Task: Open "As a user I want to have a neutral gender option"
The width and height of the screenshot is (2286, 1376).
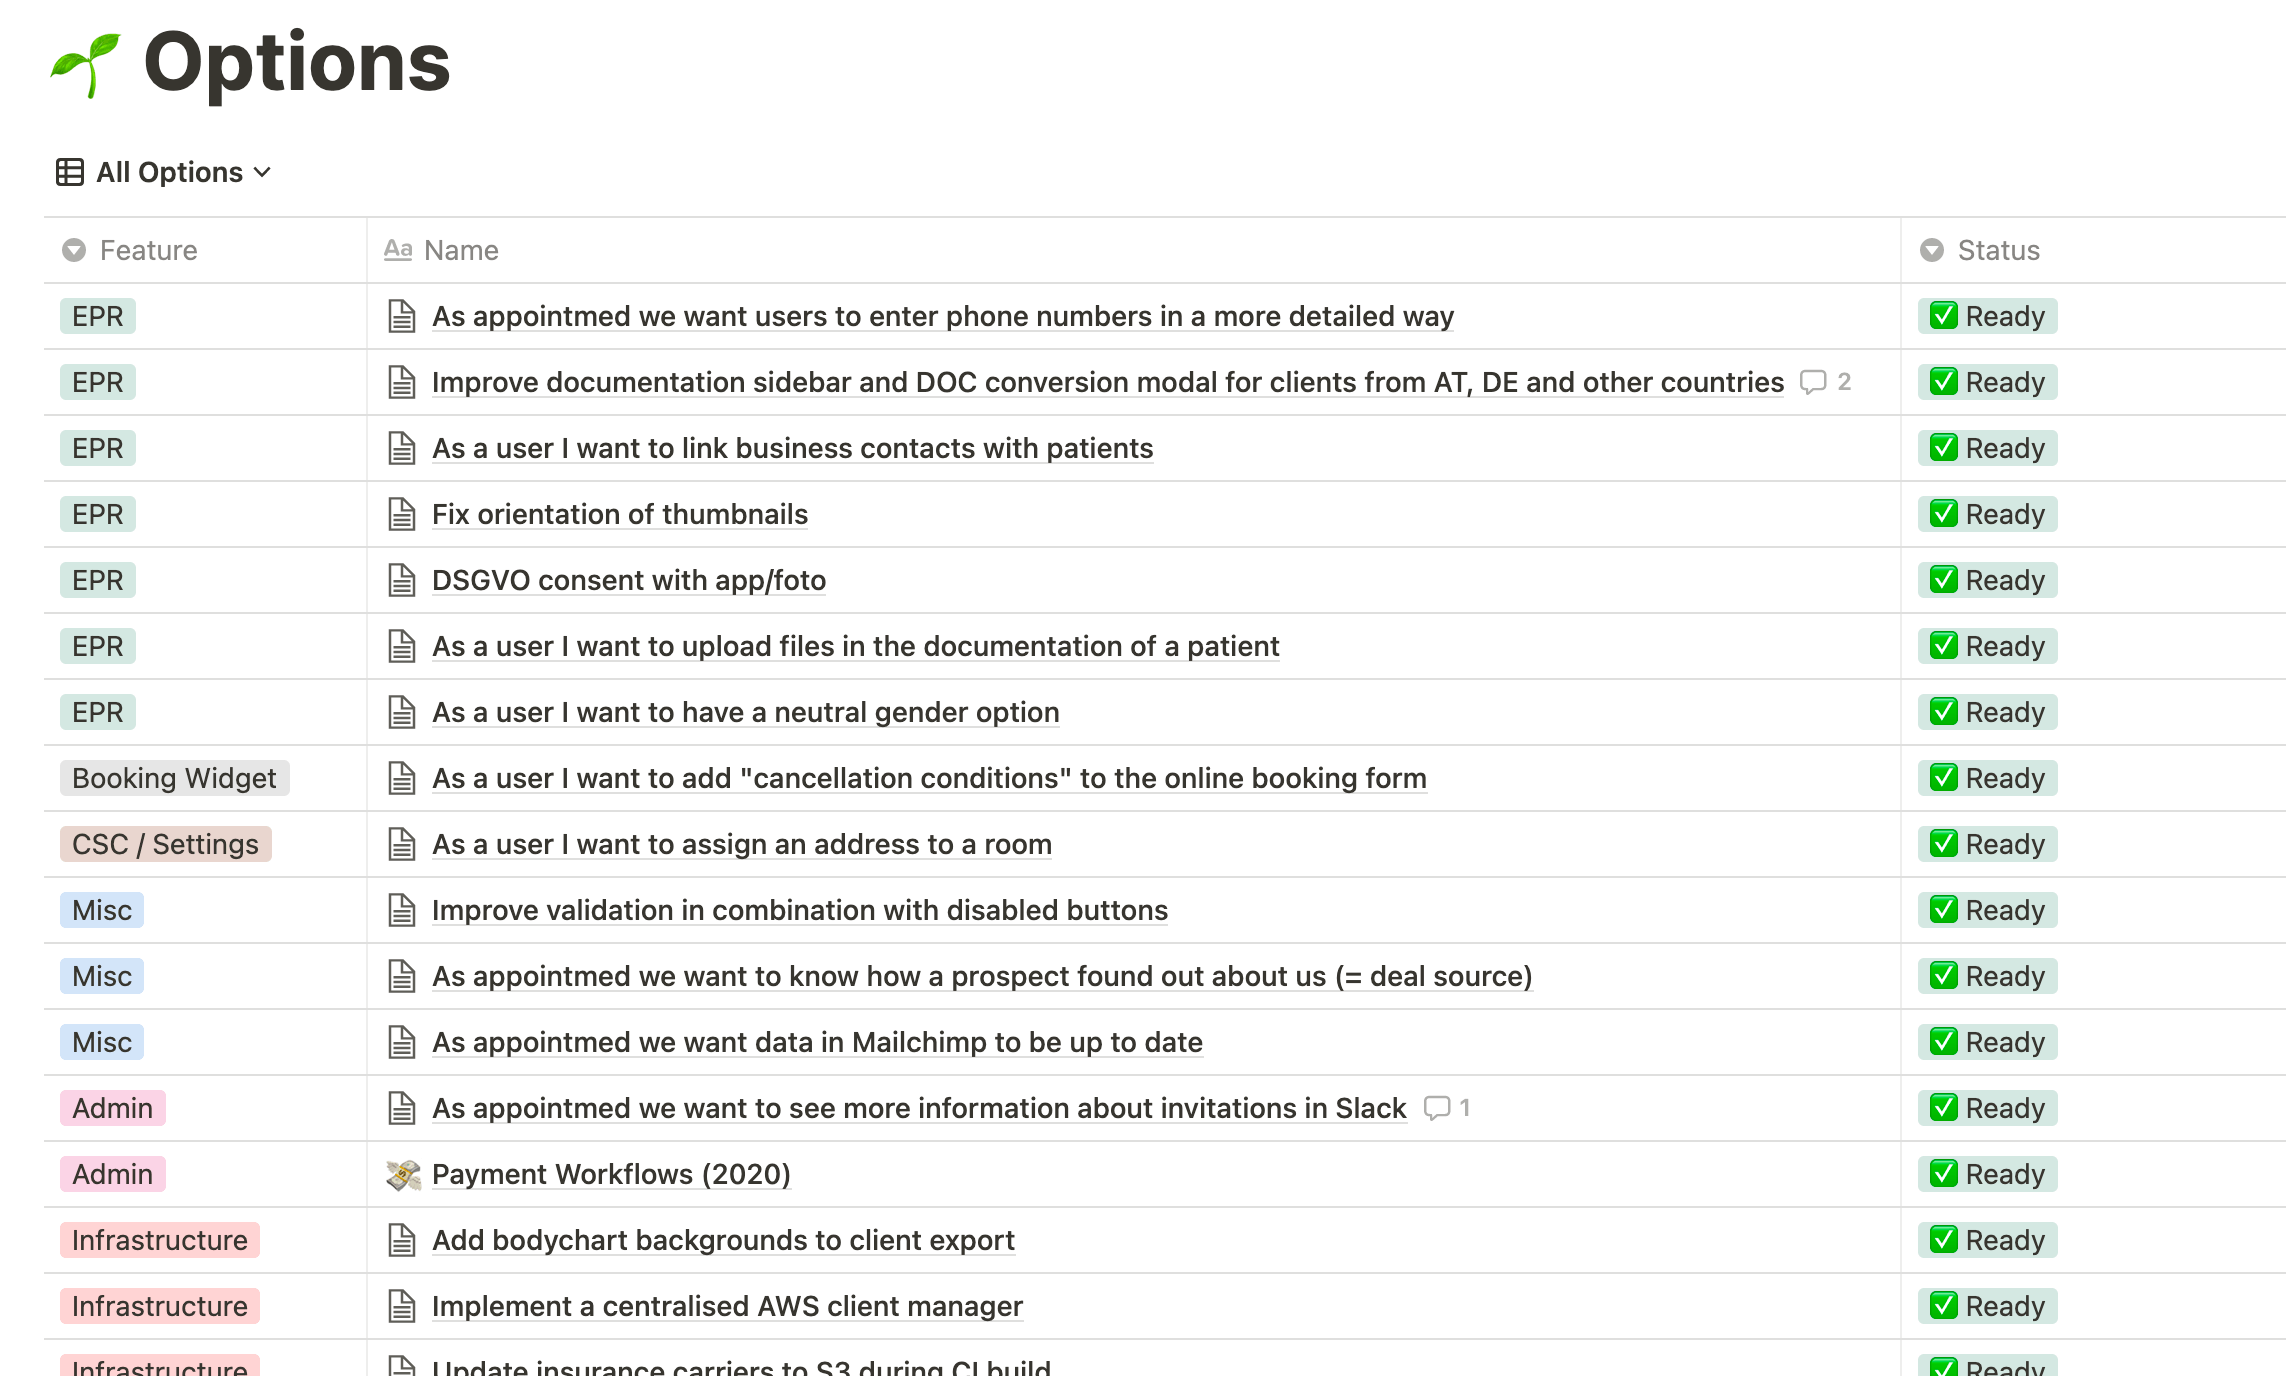Action: [x=745, y=712]
